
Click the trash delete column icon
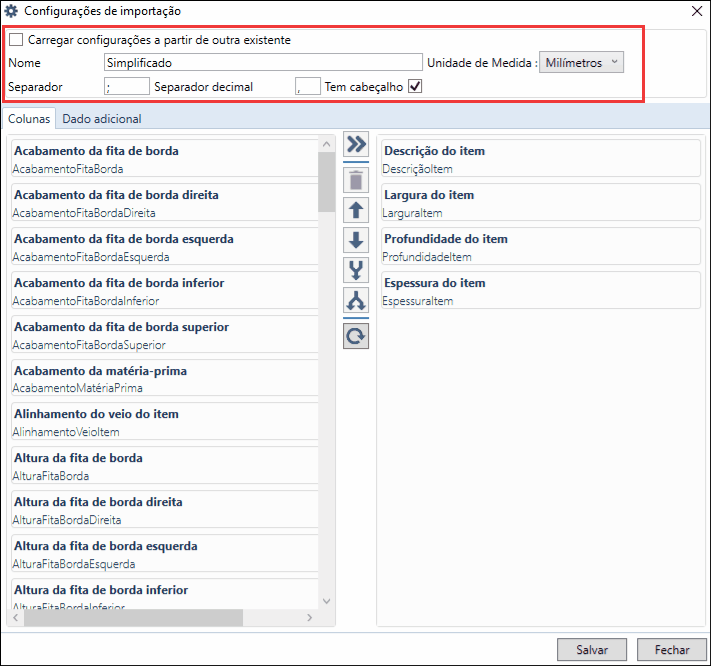(356, 180)
